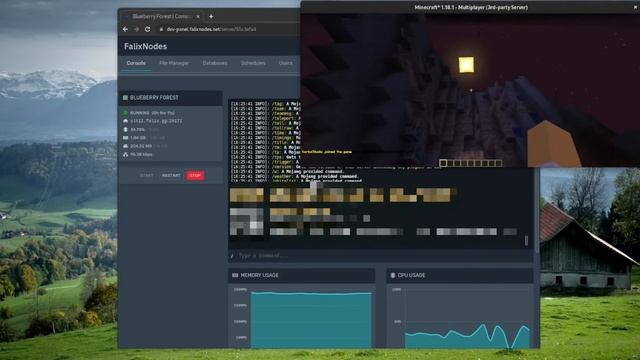This screenshot has width=640, height=360.
Task: Click the memory usage stat icon in sidebar
Action: click(125, 138)
